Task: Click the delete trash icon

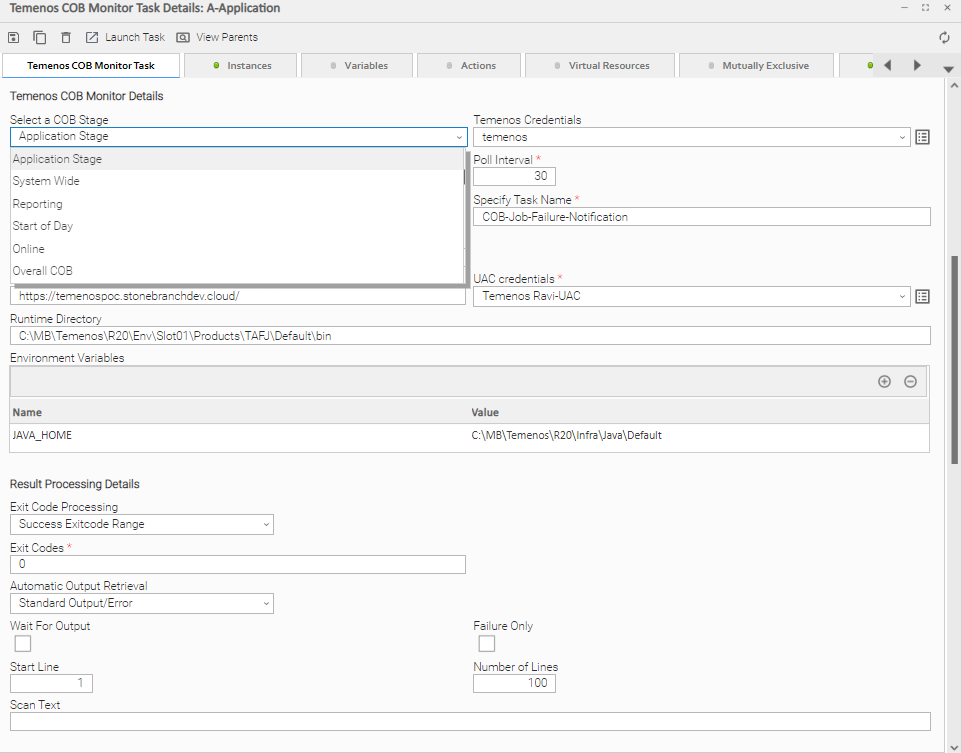Action: (x=66, y=37)
